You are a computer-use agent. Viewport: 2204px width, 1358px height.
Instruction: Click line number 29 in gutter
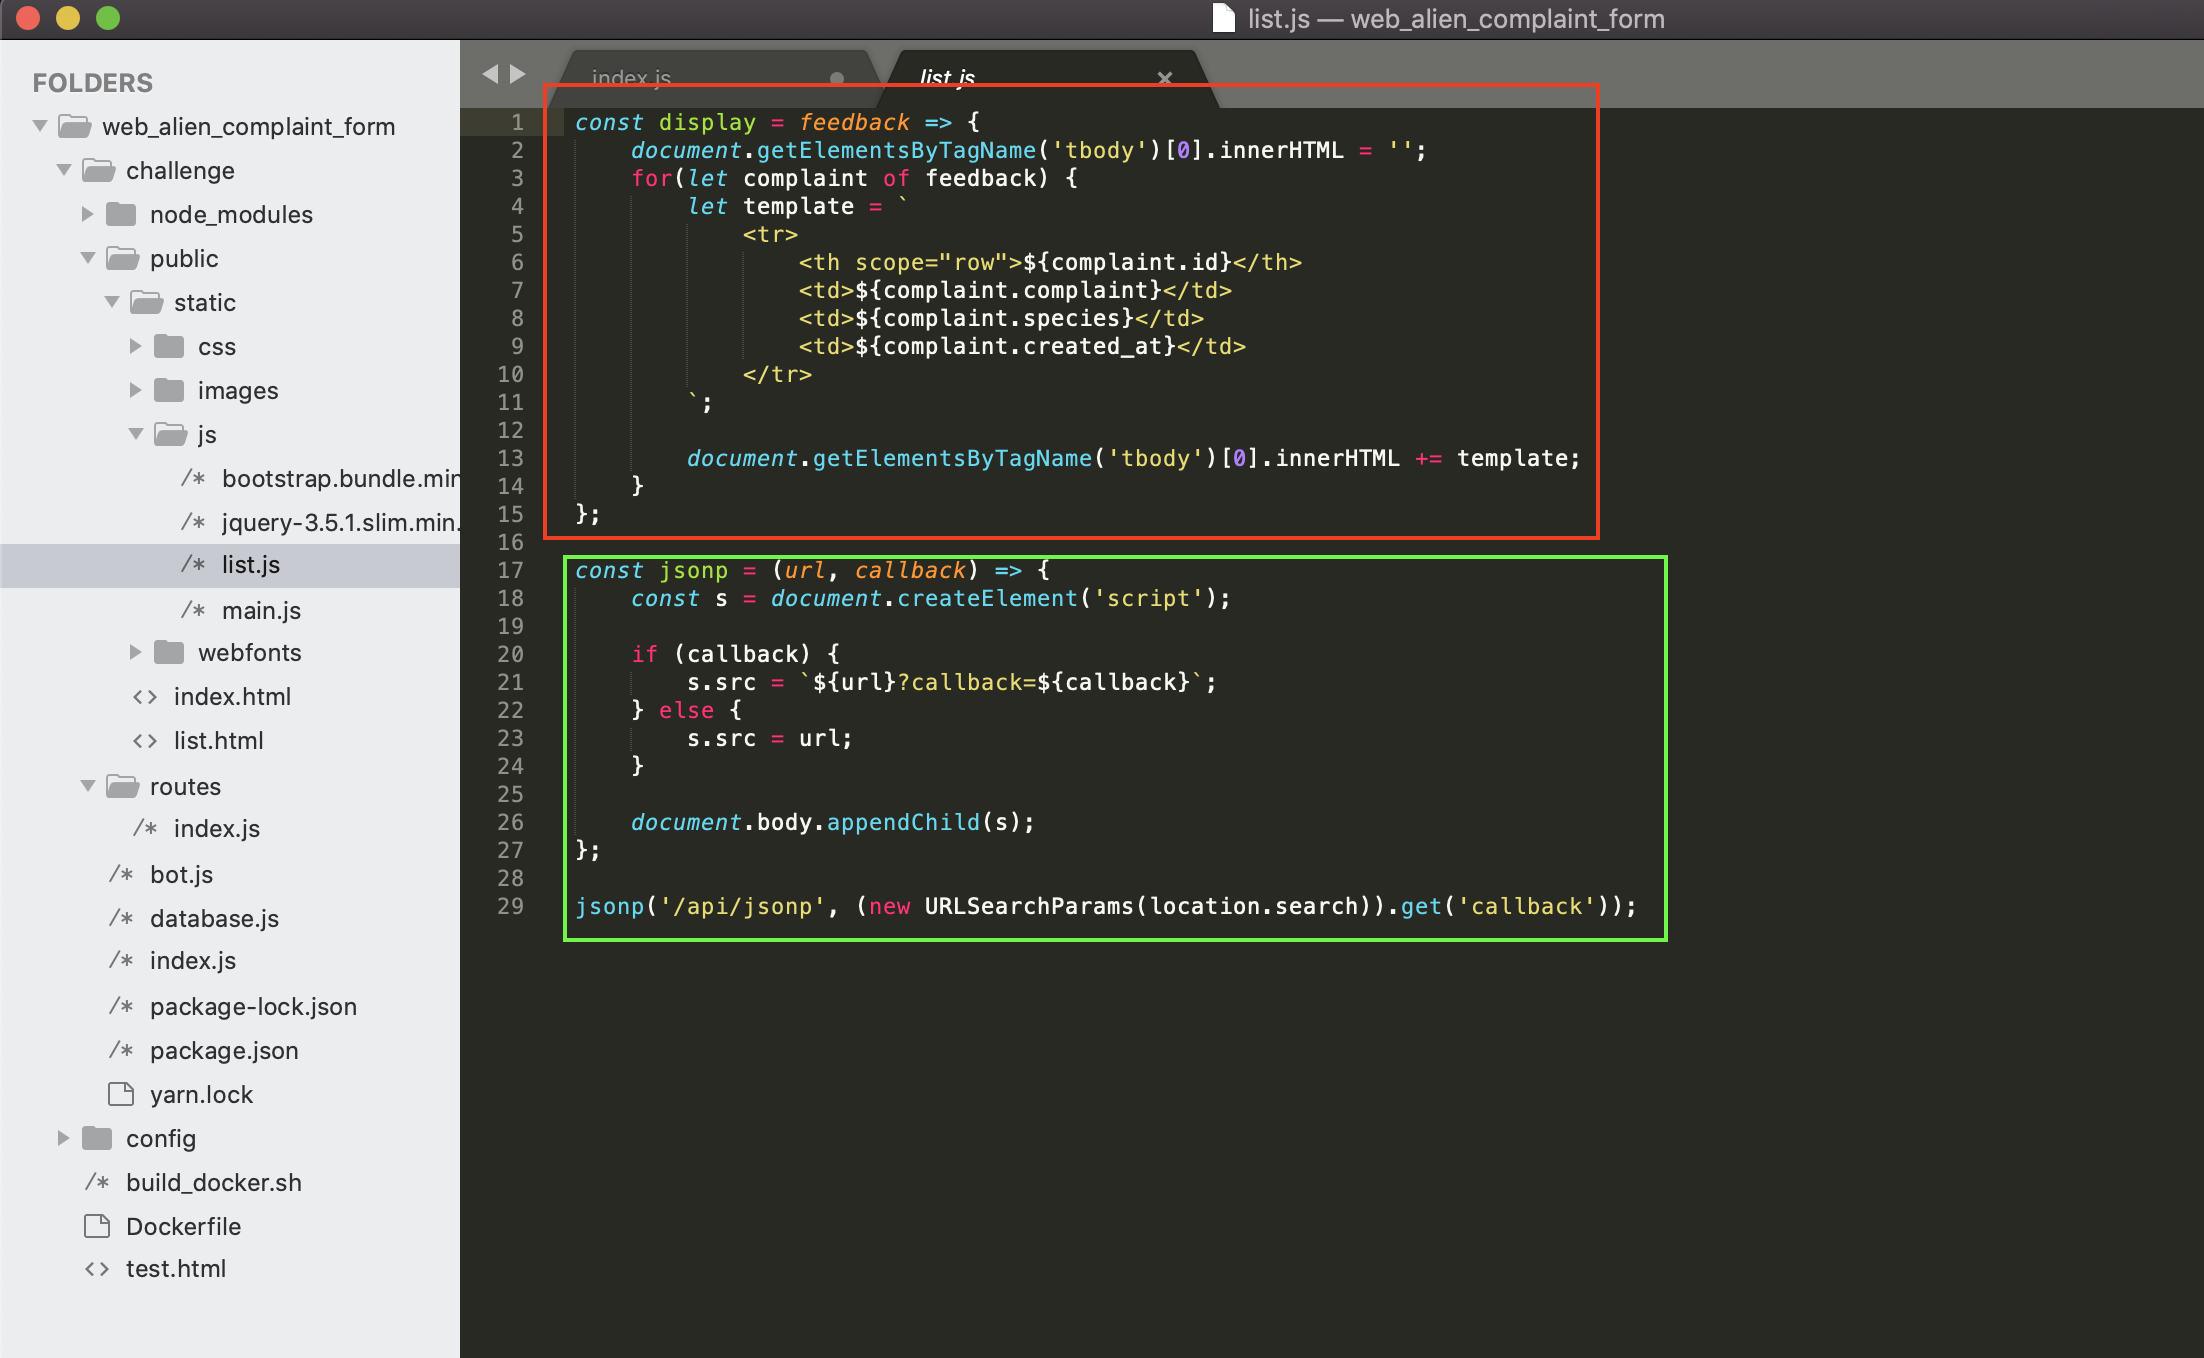pyautogui.click(x=510, y=906)
